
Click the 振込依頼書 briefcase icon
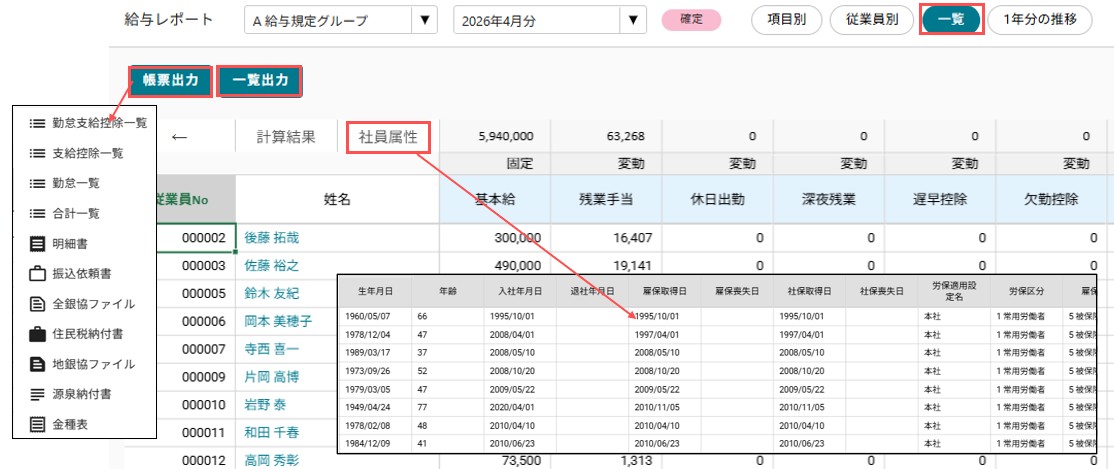[37, 273]
